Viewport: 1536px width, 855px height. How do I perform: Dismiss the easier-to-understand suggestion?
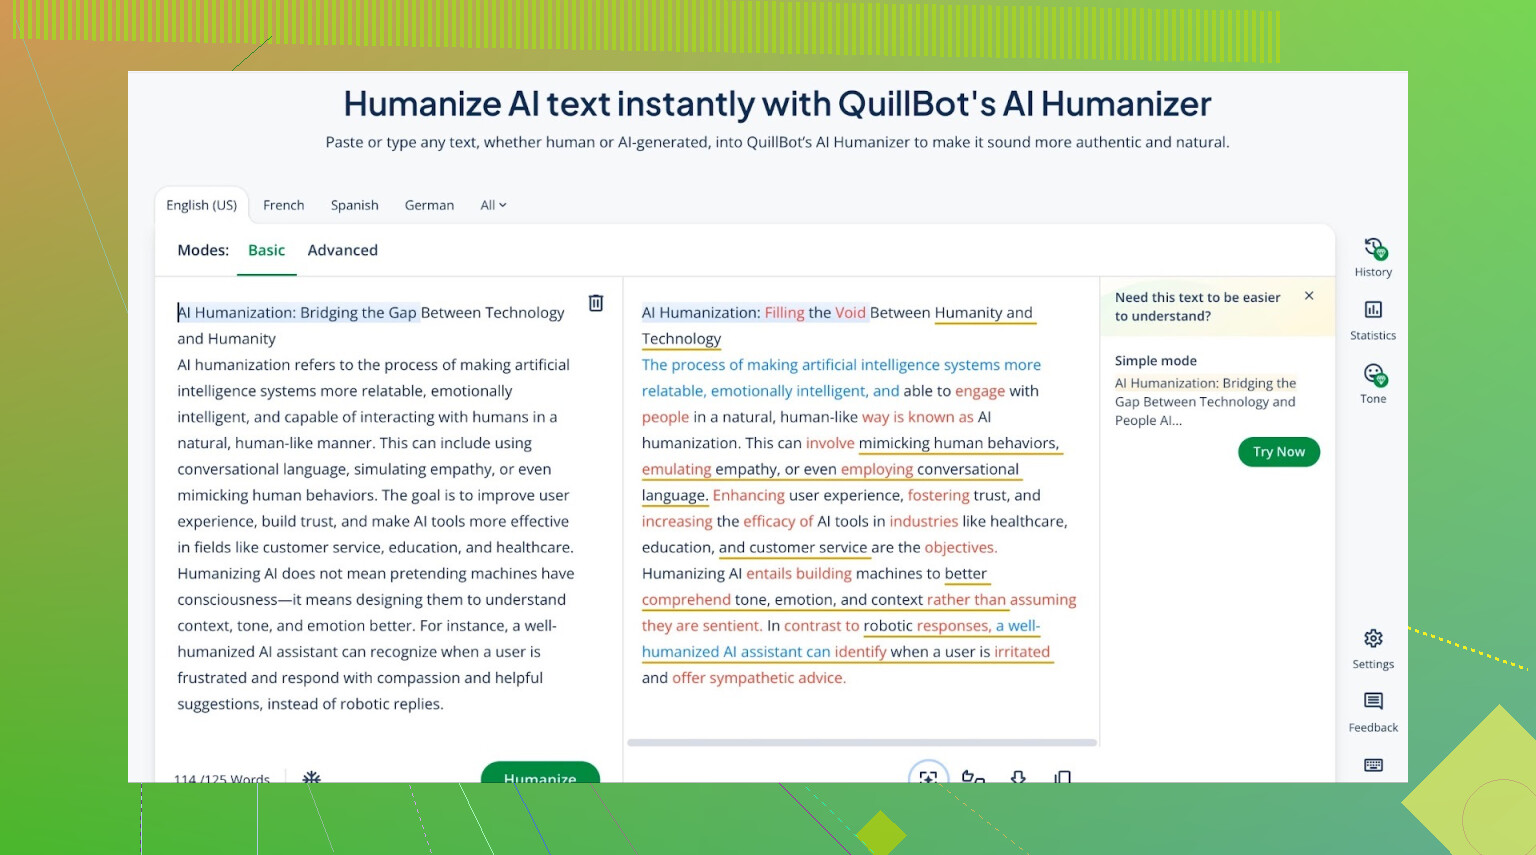[1309, 296]
